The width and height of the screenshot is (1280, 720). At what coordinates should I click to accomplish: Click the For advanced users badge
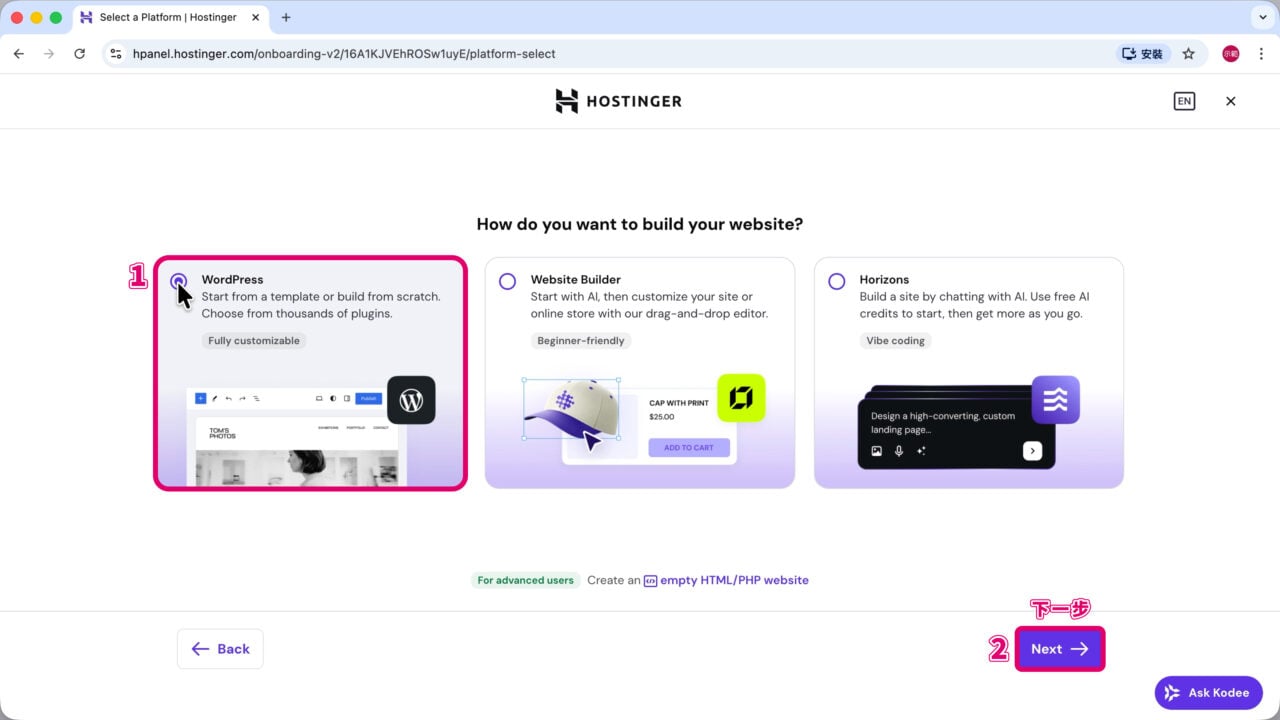pyautogui.click(x=526, y=580)
